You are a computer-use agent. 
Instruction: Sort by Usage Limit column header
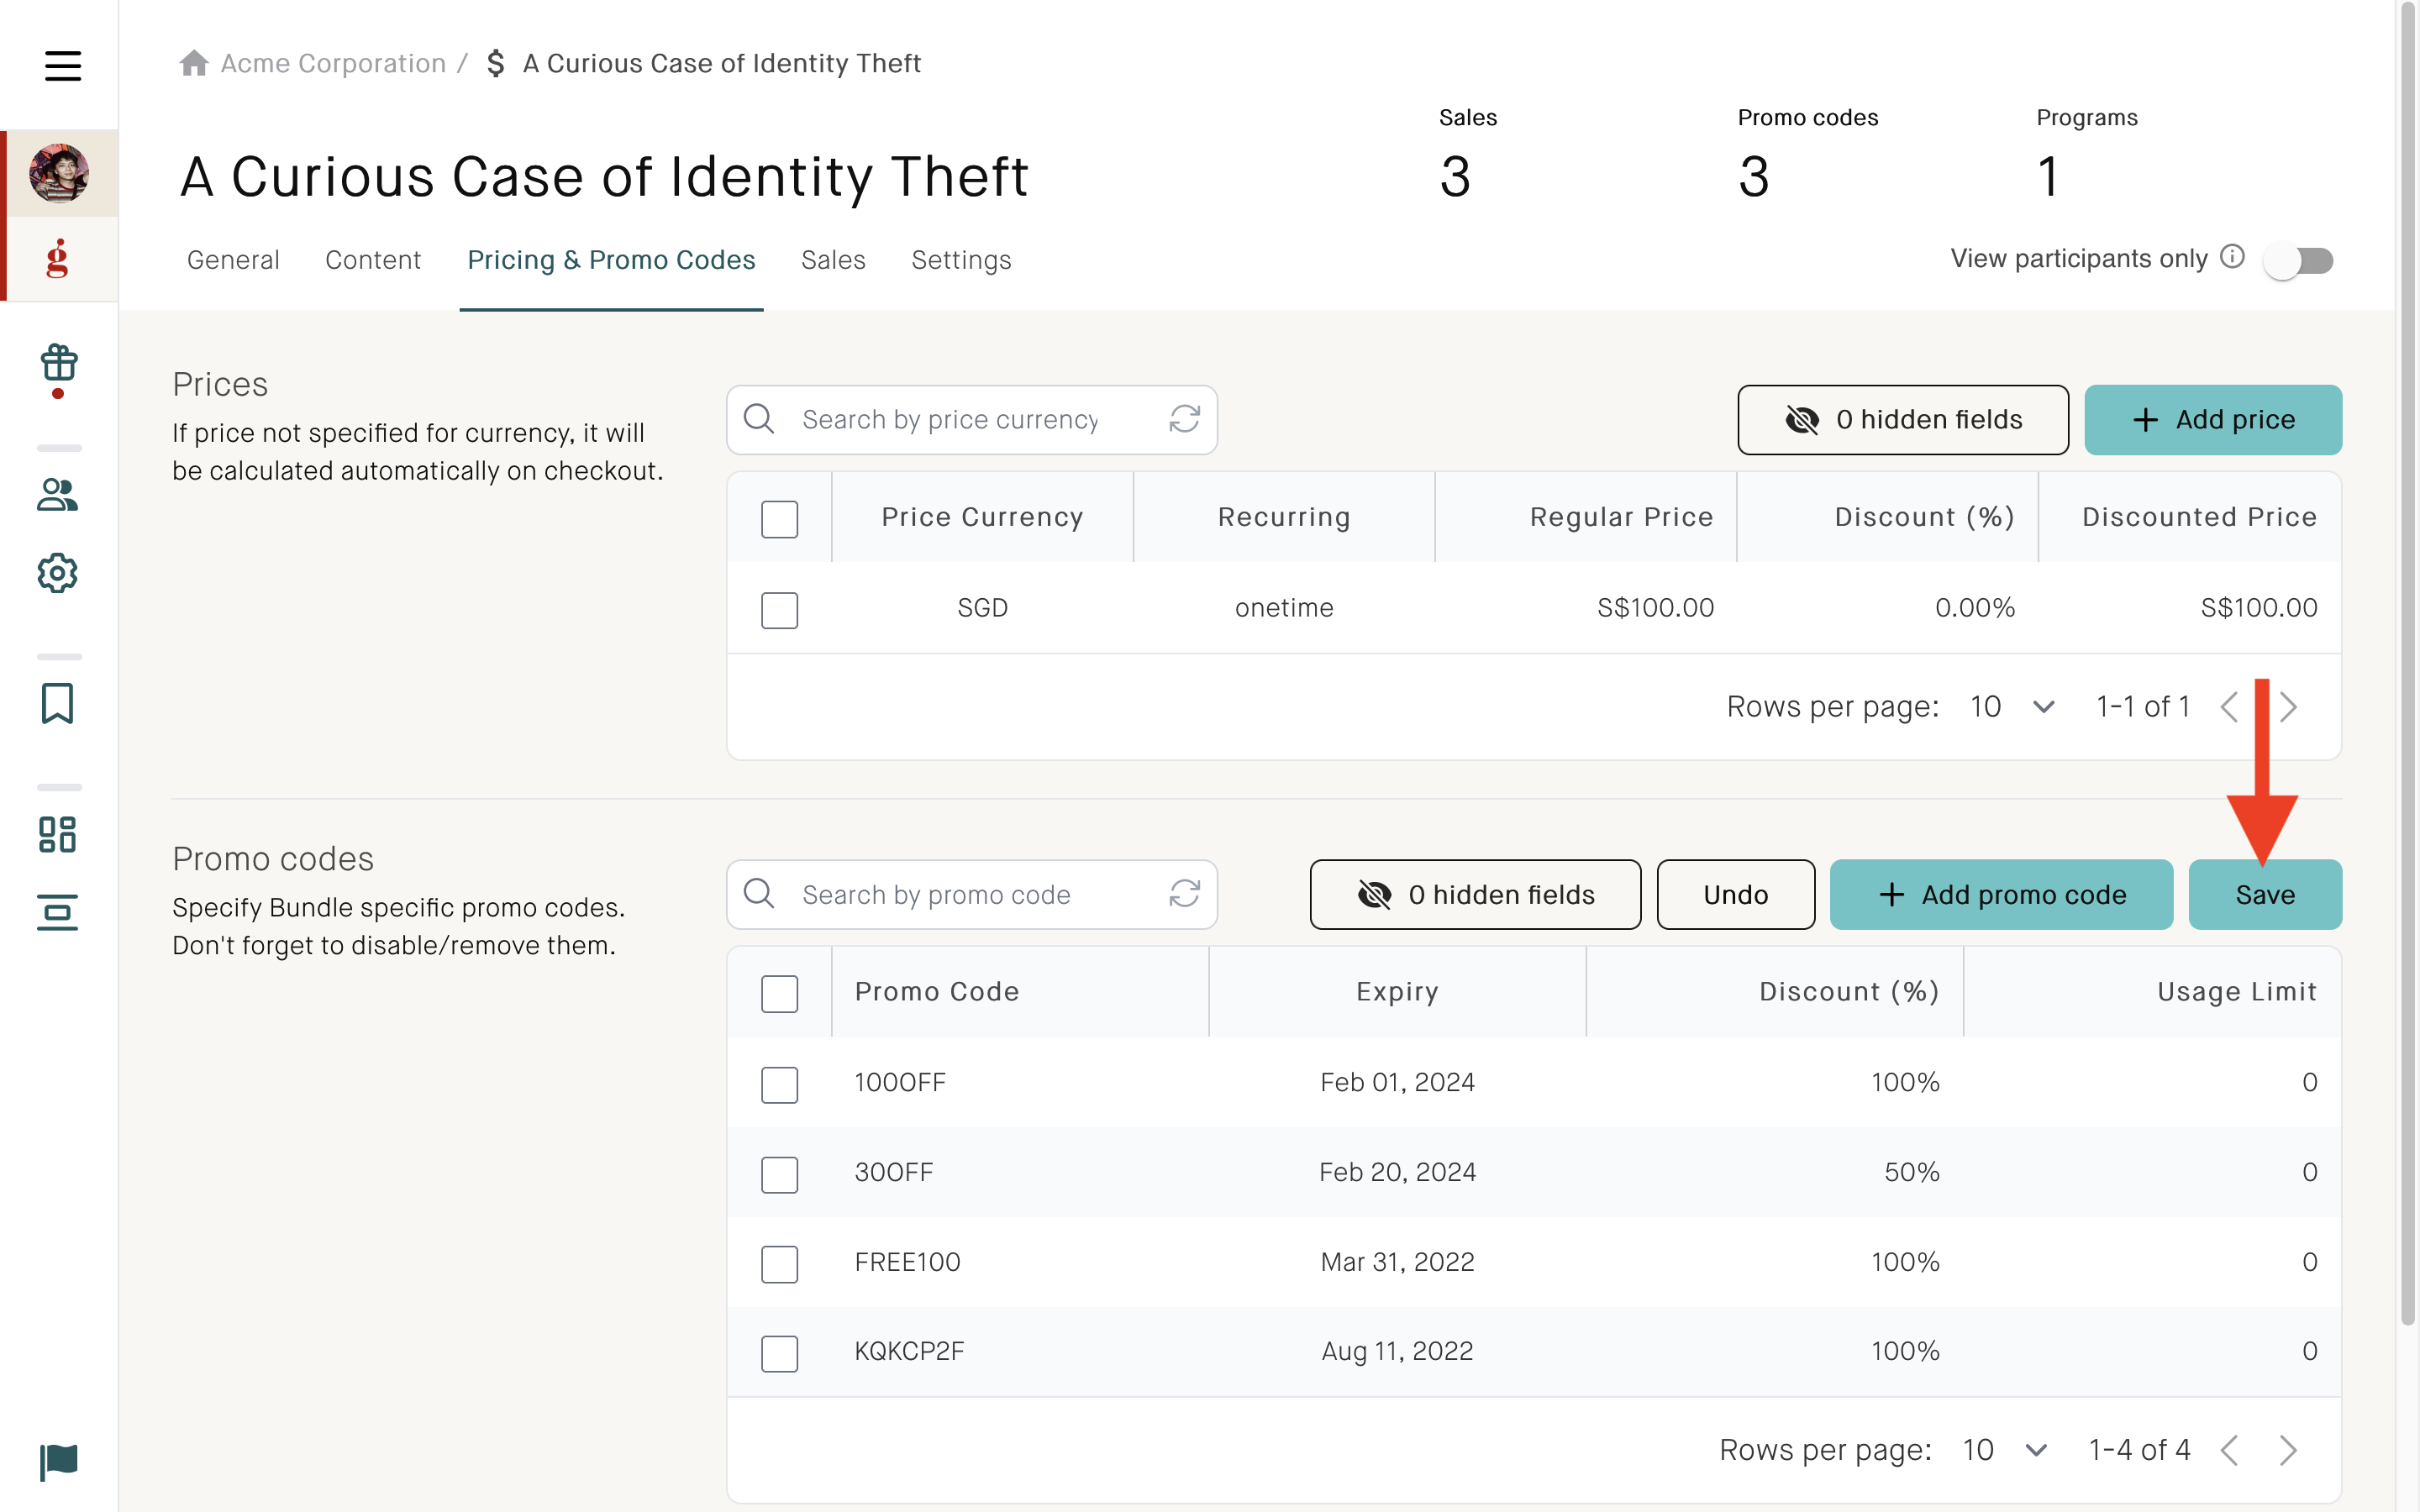tap(2152, 992)
